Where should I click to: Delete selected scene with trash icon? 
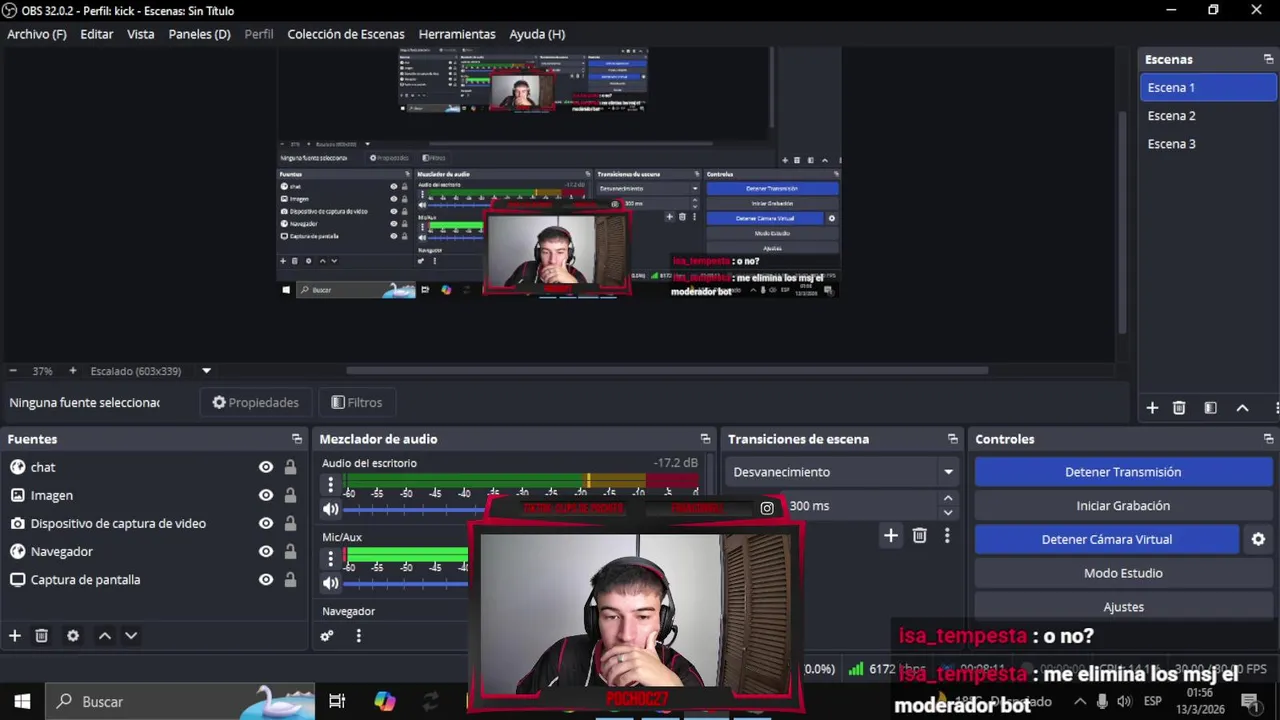pyautogui.click(x=1179, y=408)
